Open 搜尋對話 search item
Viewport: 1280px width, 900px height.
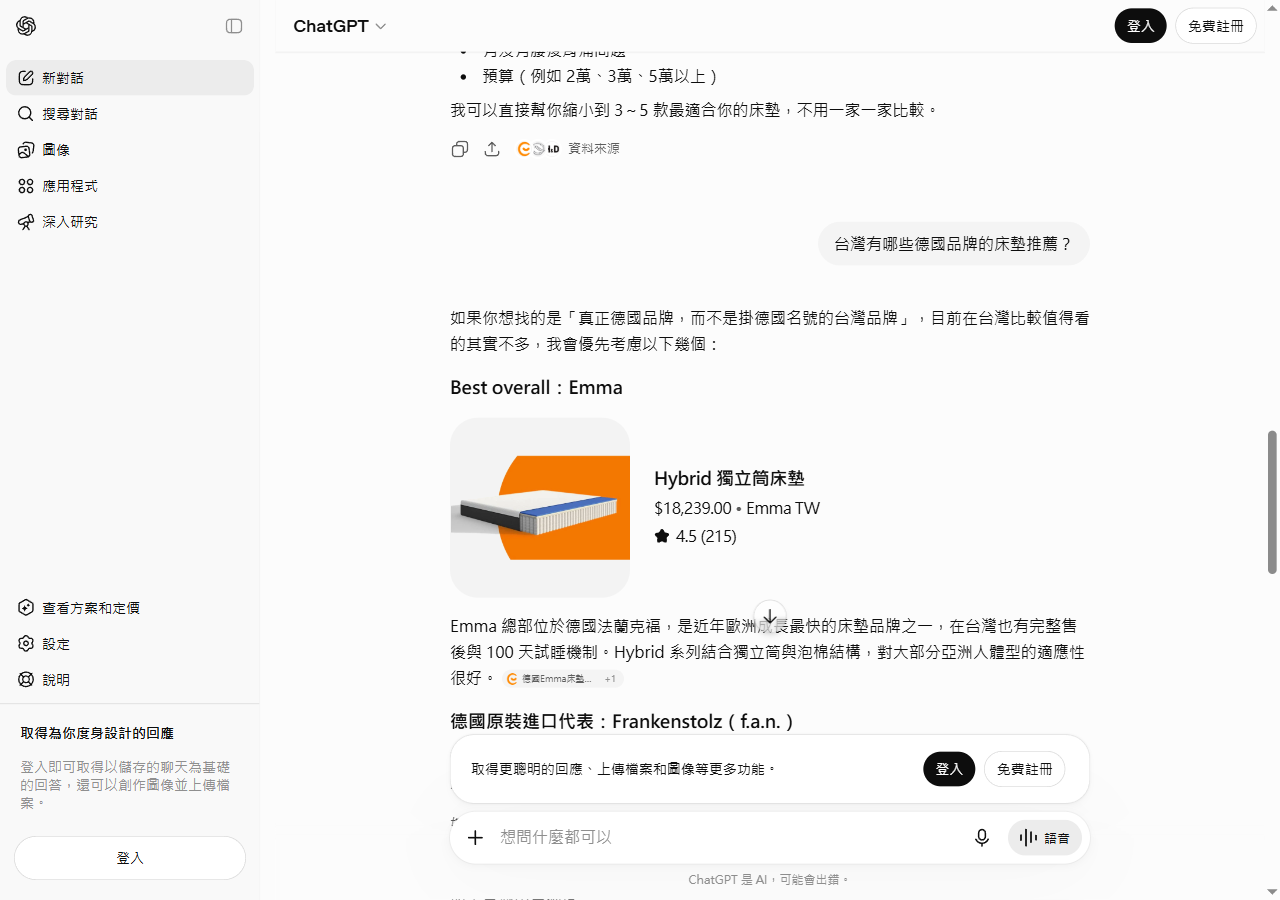coord(130,114)
